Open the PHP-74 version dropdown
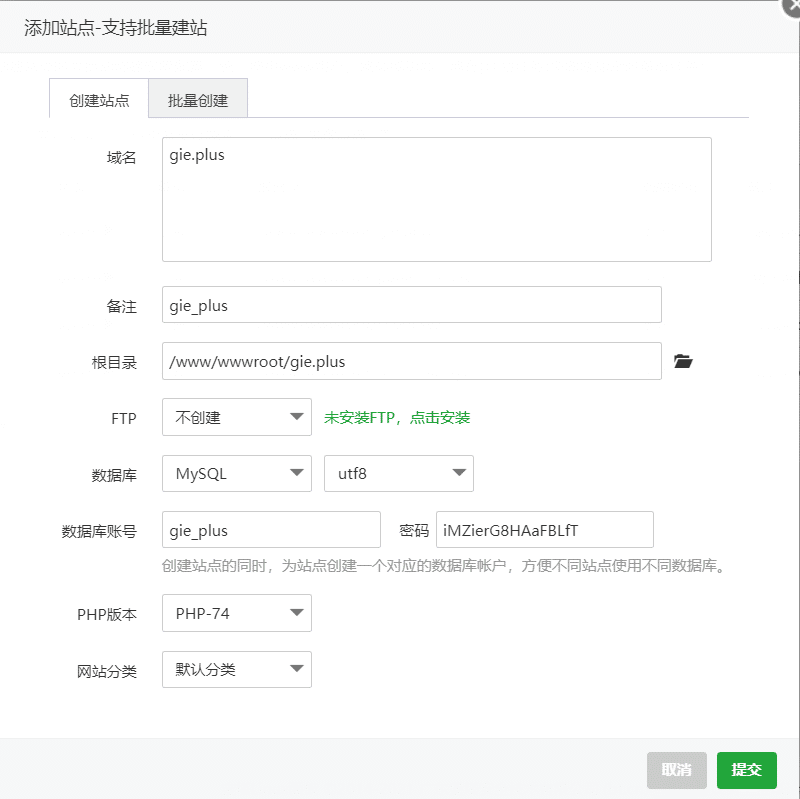Screen dimensions: 800x799 pos(237,613)
